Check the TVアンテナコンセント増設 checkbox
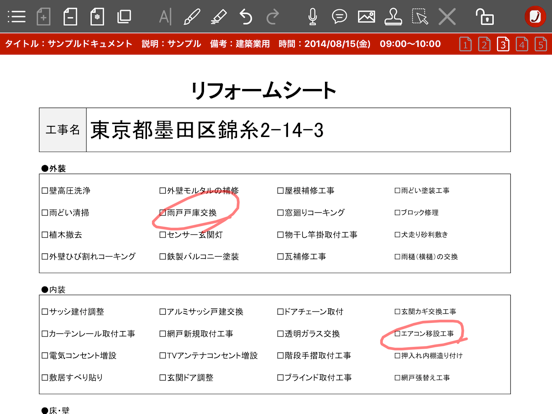 (x=162, y=356)
